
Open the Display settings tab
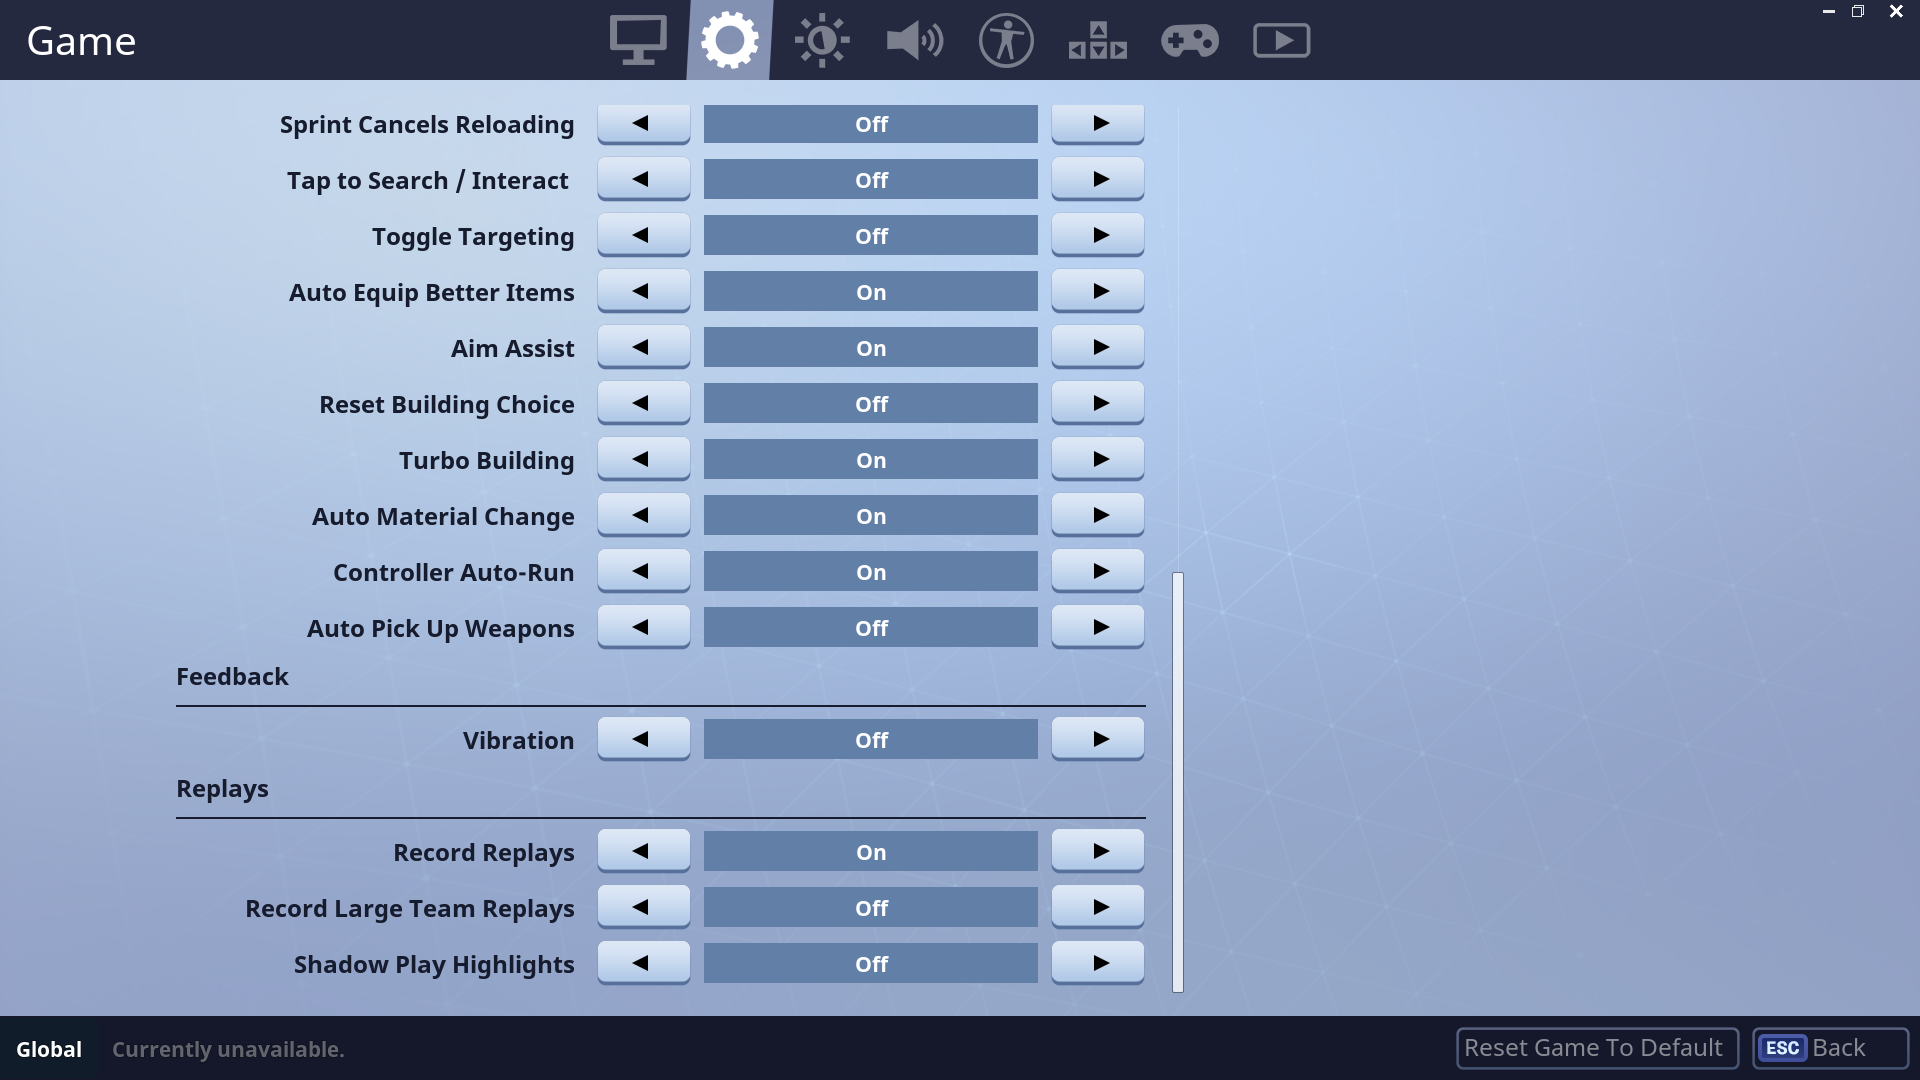click(637, 40)
